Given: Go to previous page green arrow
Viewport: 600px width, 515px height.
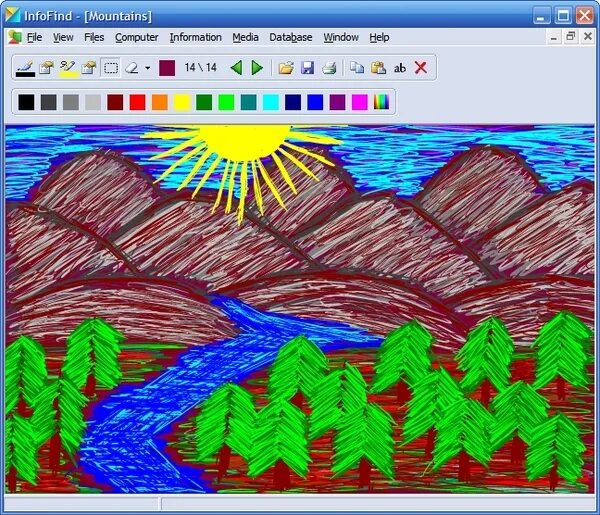Looking at the screenshot, I should [236, 68].
